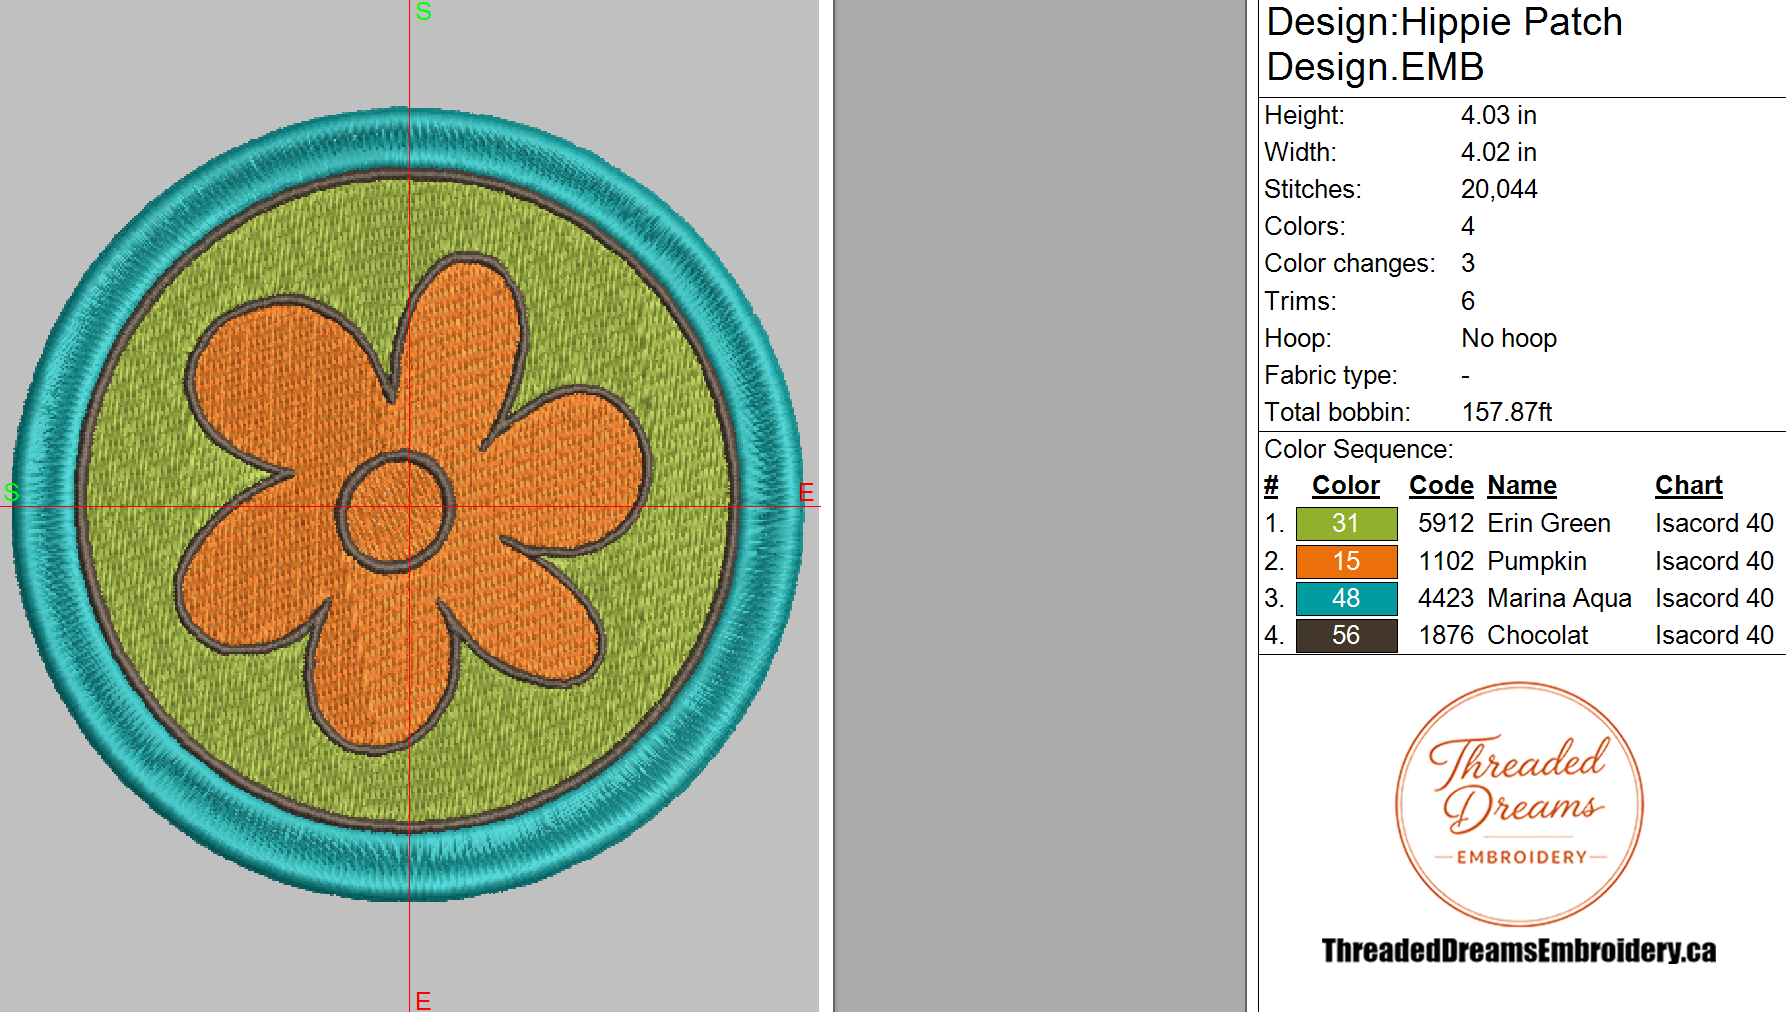
Task: Click the 'Code' column header
Action: click(1441, 486)
